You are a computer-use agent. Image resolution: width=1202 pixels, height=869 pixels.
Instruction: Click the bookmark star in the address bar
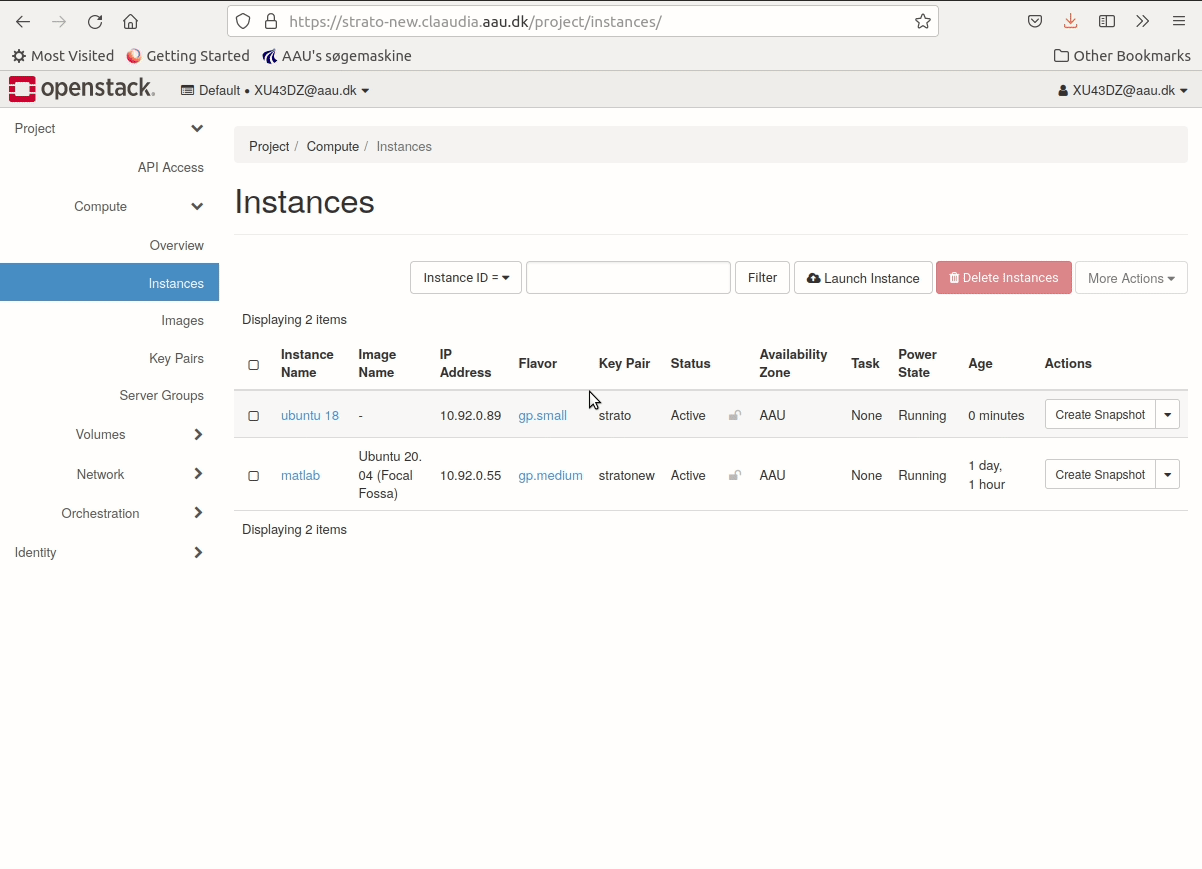(922, 21)
